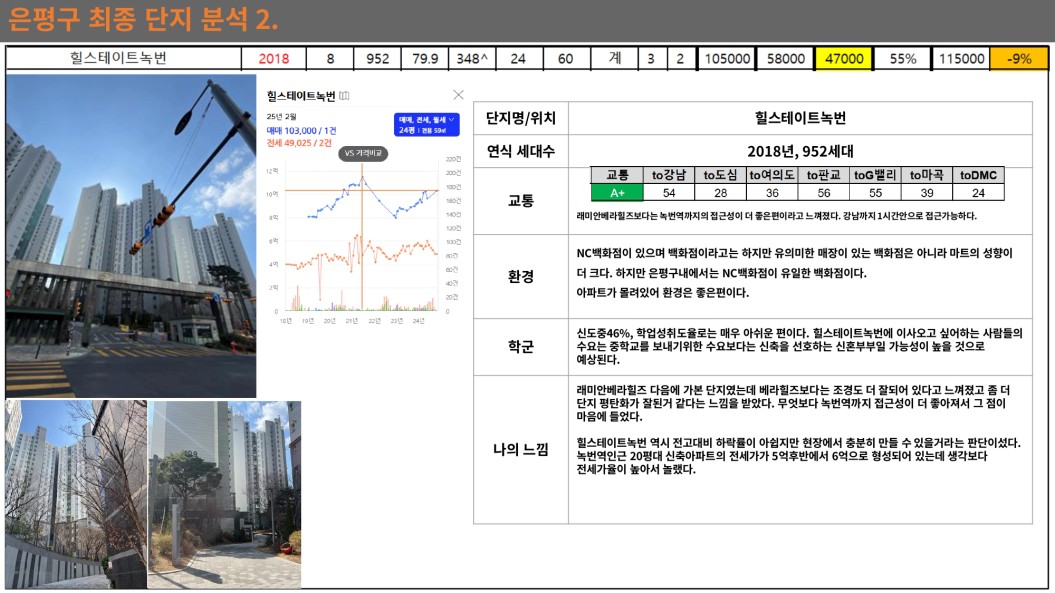Screen dimensions: 1055x593
Task: Select the 79.9 cell
Action: 425,59
